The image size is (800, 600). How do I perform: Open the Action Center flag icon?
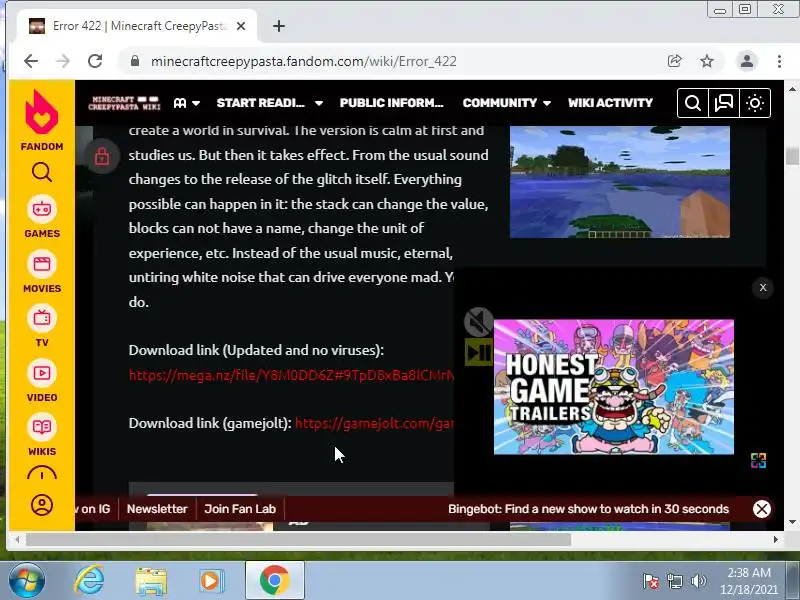click(651, 581)
